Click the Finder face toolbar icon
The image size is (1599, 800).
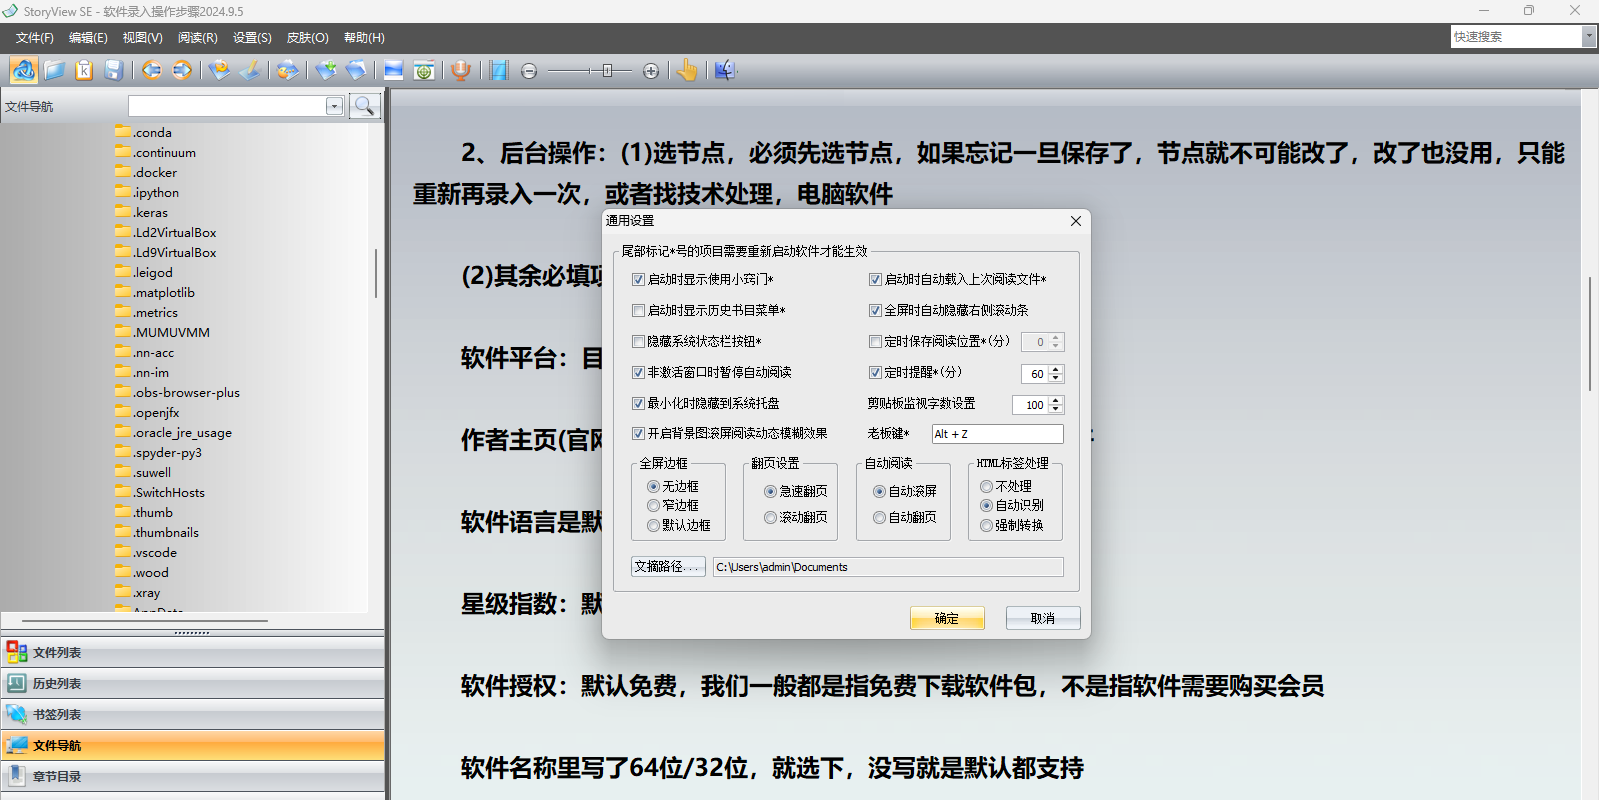[x=725, y=70]
